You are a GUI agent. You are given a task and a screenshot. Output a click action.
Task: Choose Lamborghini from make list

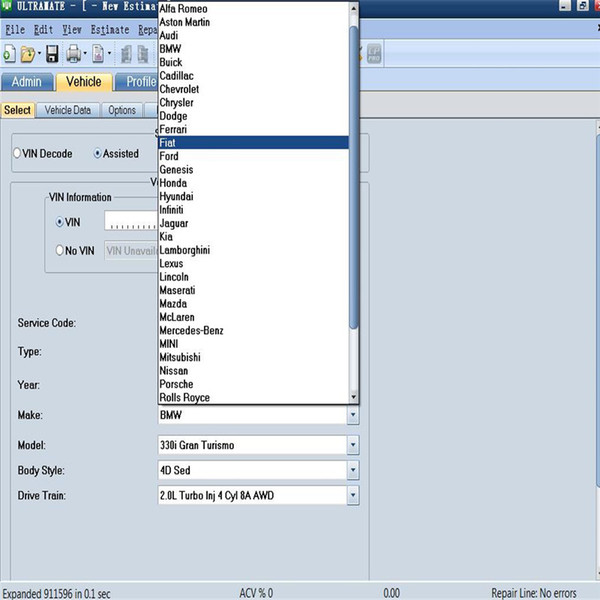pyautogui.click(x=253, y=250)
